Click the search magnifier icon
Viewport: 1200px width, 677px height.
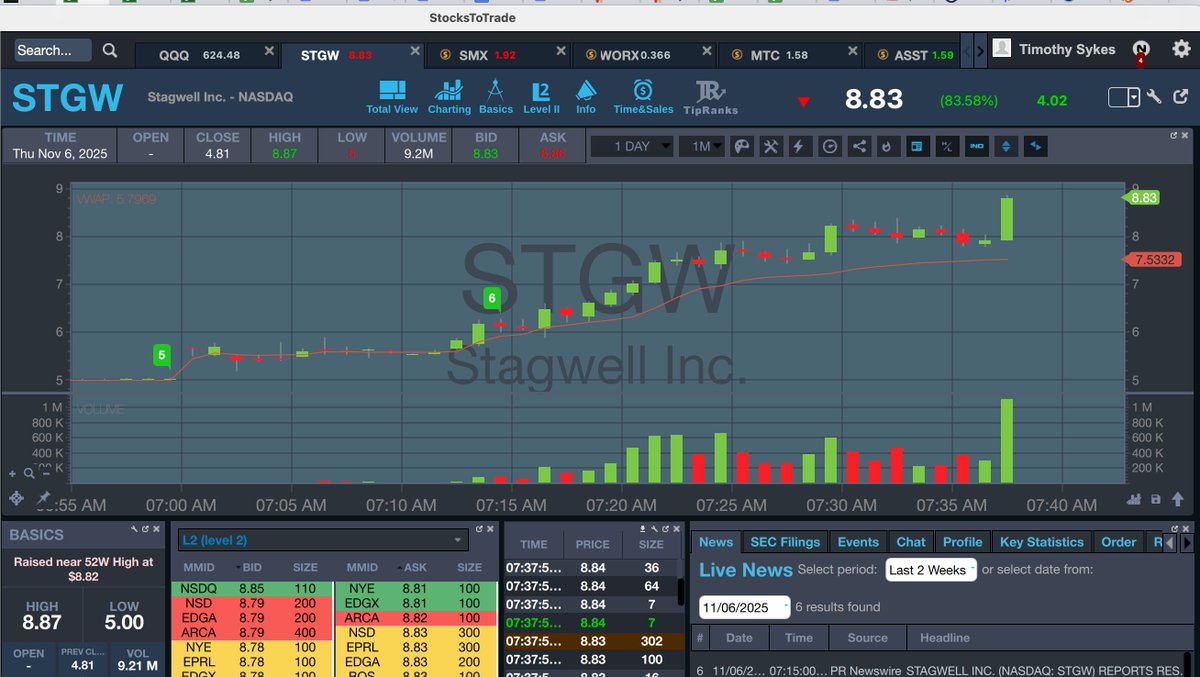pyautogui.click(x=110, y=50)
